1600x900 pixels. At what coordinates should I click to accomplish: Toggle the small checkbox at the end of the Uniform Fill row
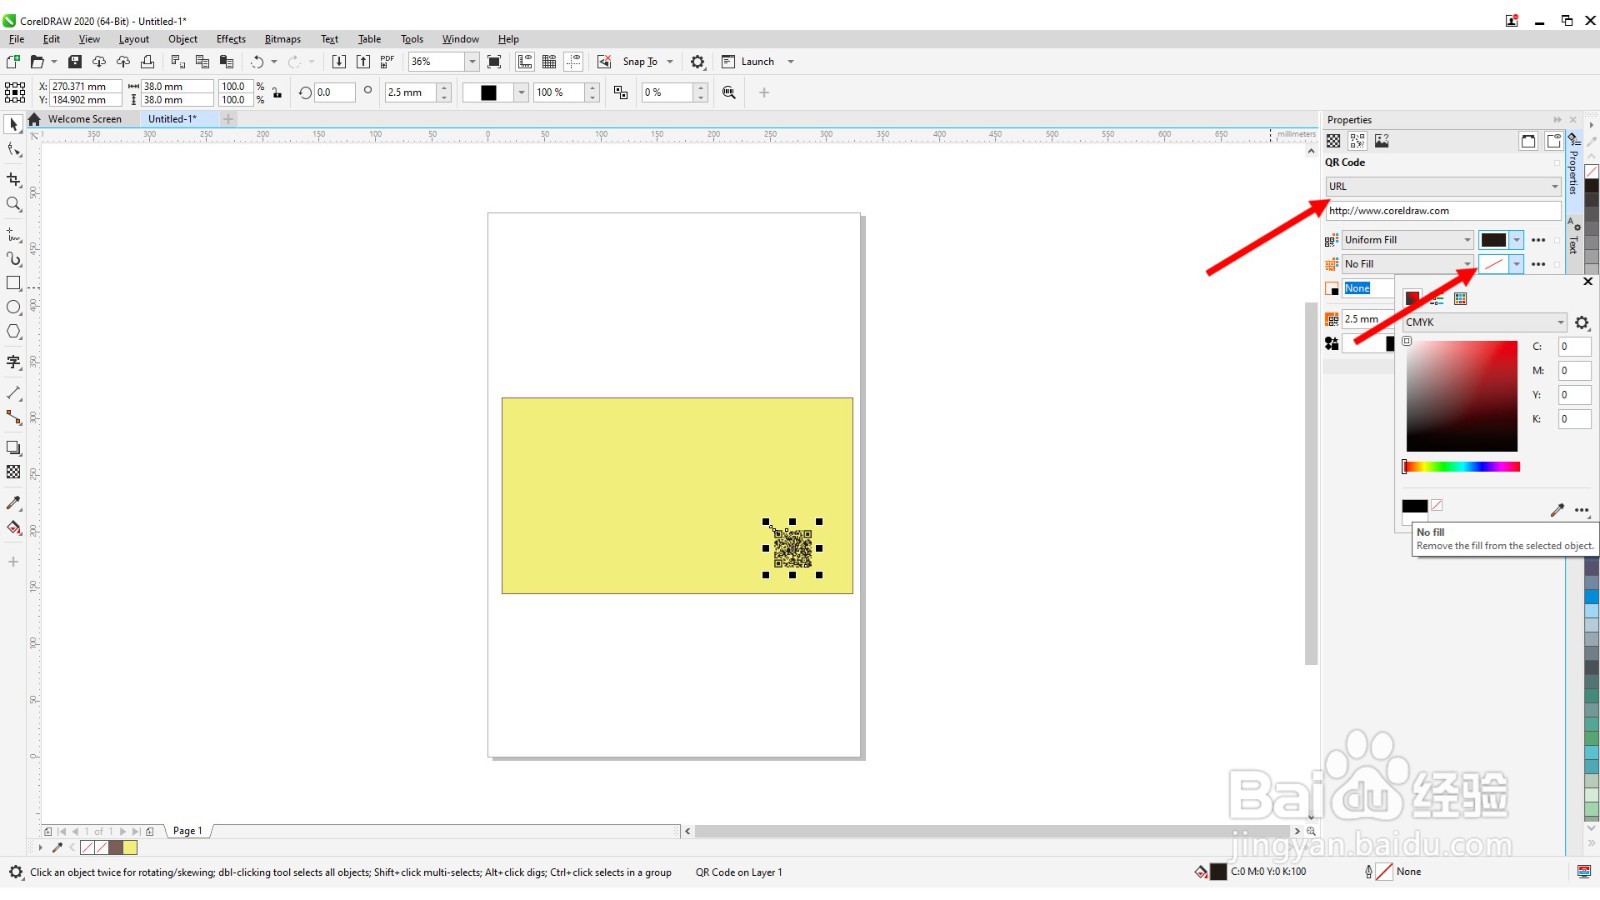click(x=1557, y=240)
